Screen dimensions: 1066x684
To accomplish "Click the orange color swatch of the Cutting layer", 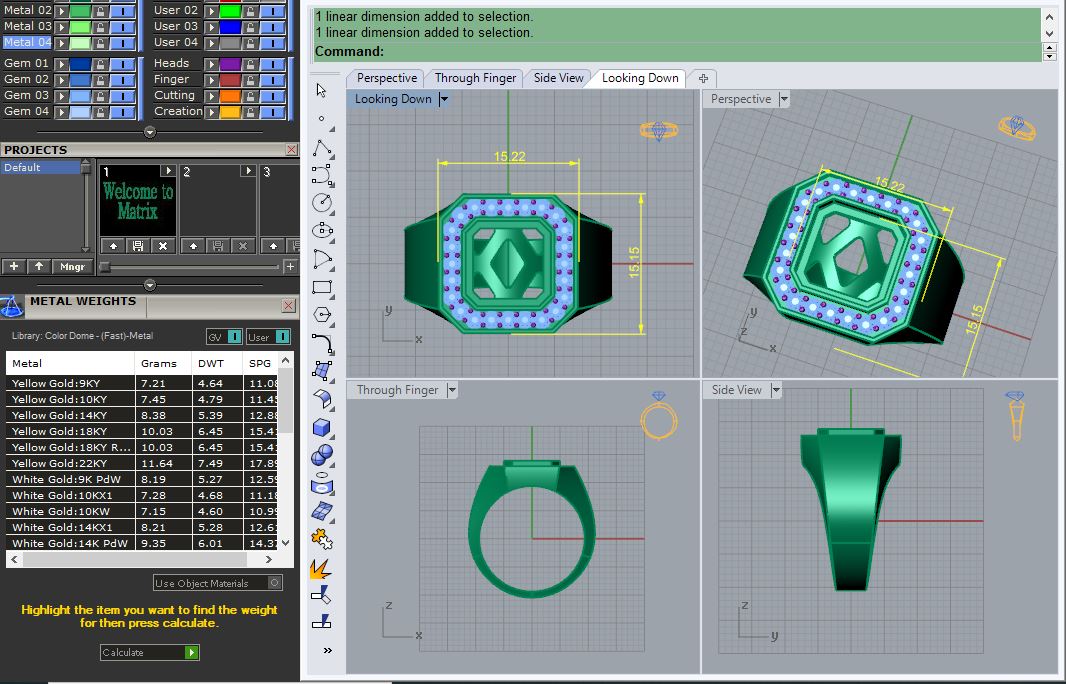I will click(x=230, y=95).
